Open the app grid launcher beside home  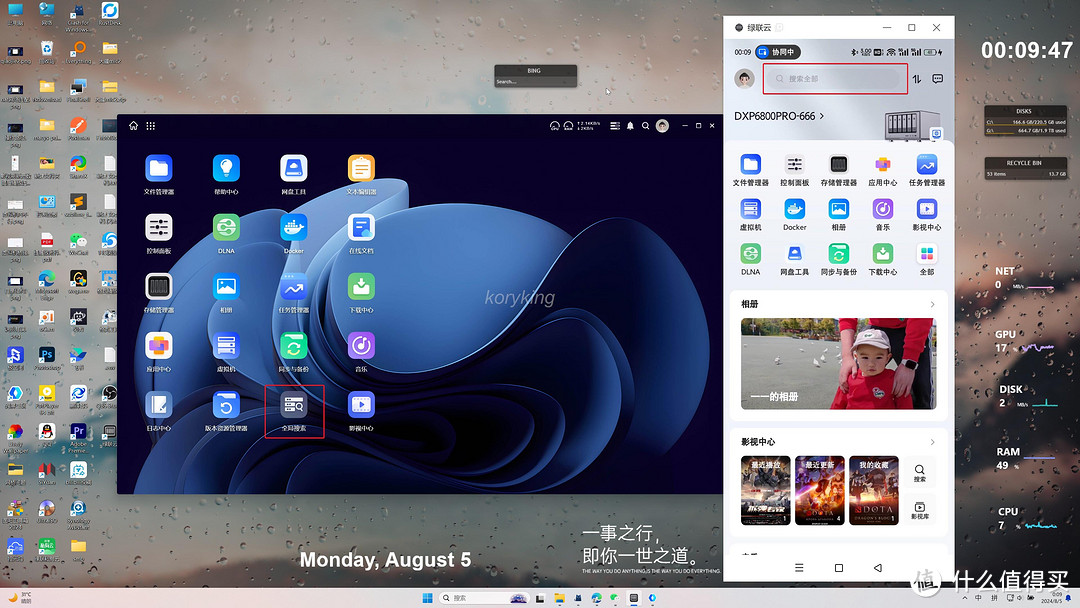[x=151, y=126]
